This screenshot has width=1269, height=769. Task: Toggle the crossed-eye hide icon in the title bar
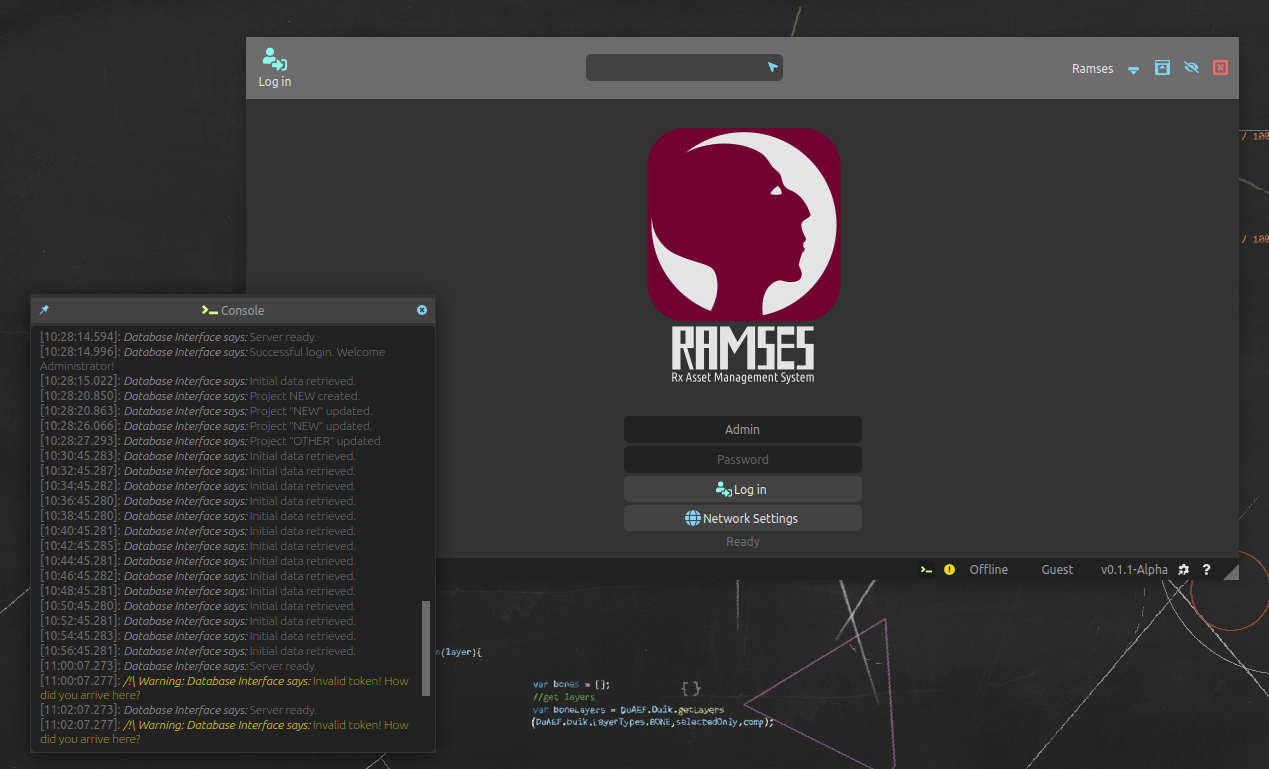click(1191, 68)
